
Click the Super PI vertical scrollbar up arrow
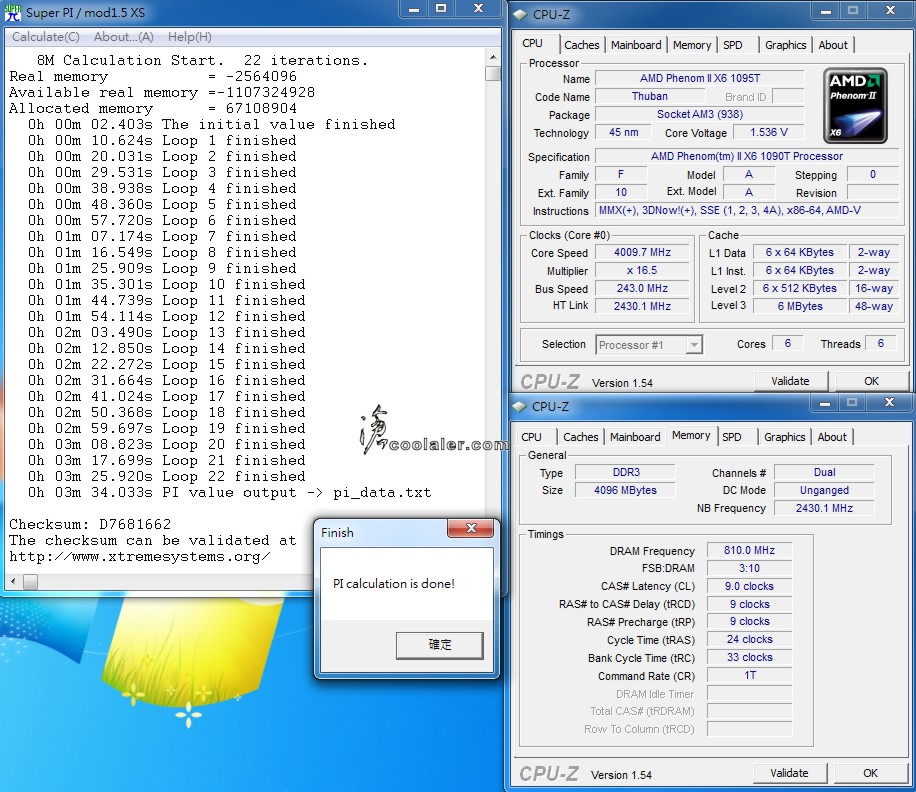point(492,57)
